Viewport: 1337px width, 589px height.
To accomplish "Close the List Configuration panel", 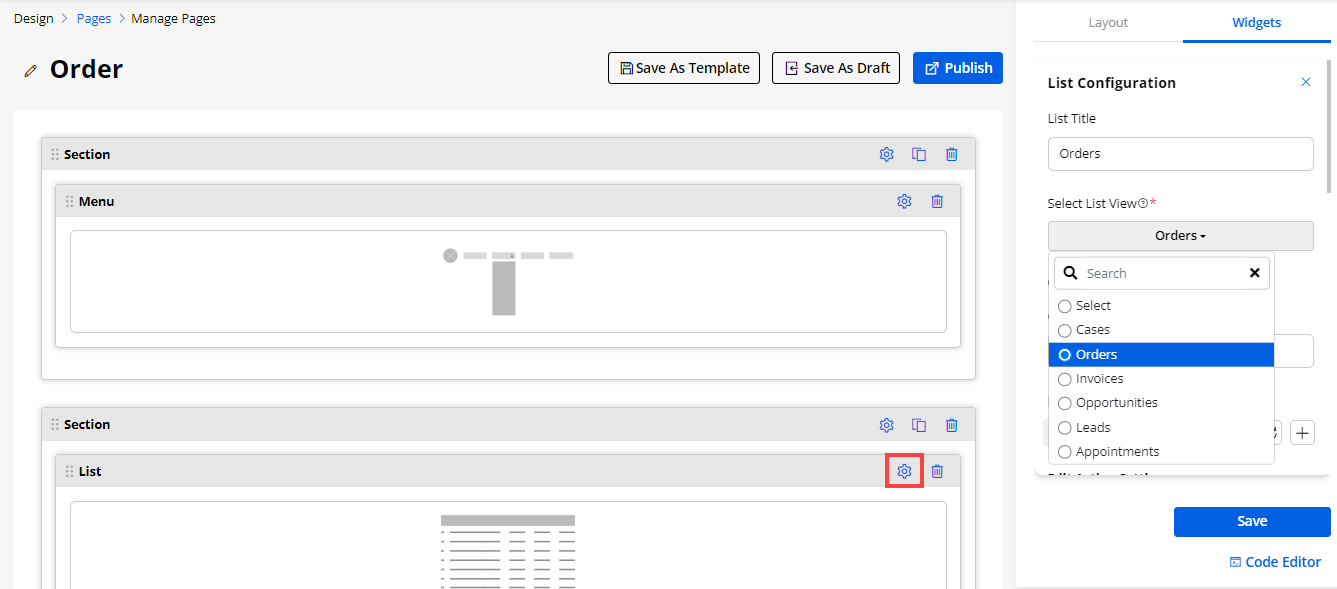I will [1305, 82].
